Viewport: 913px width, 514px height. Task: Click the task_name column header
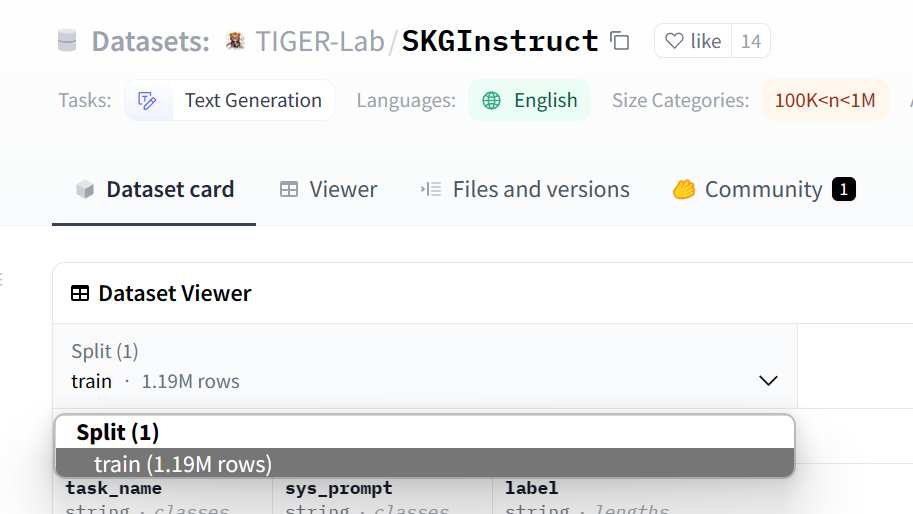[113, 489]
